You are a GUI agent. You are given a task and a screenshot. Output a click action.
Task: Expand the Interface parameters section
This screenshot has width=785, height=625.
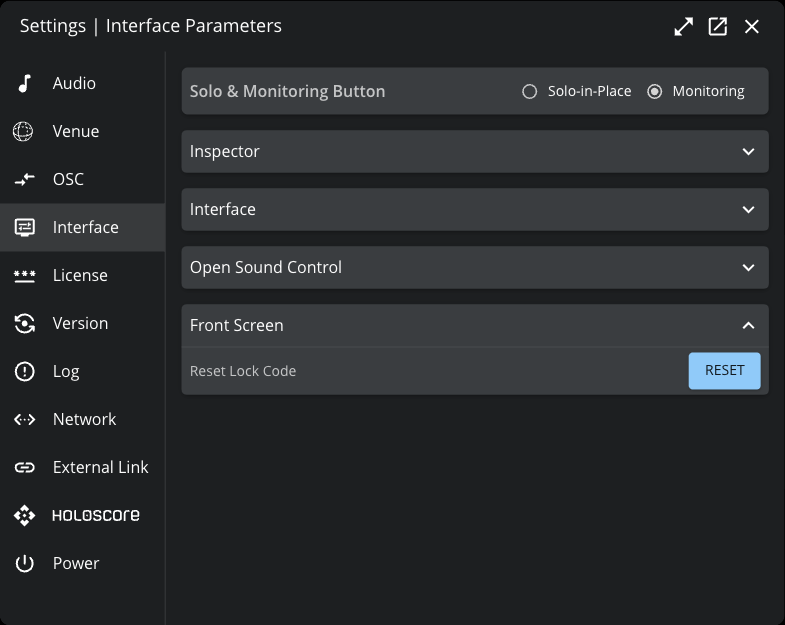pyautogui.click(x=748, y=210)
